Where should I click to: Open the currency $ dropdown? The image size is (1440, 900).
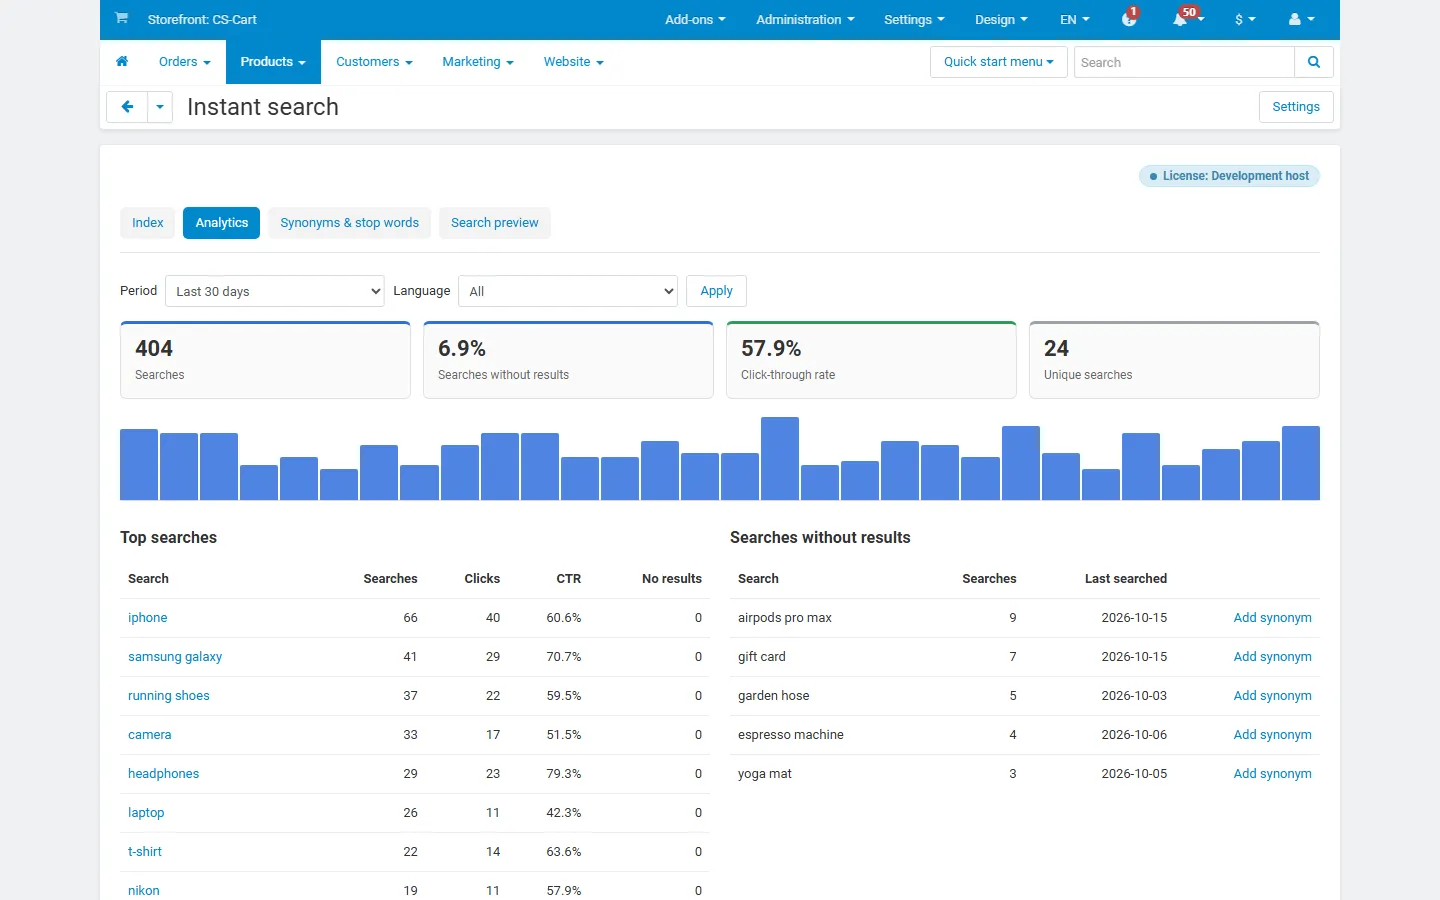[1245, 19]
